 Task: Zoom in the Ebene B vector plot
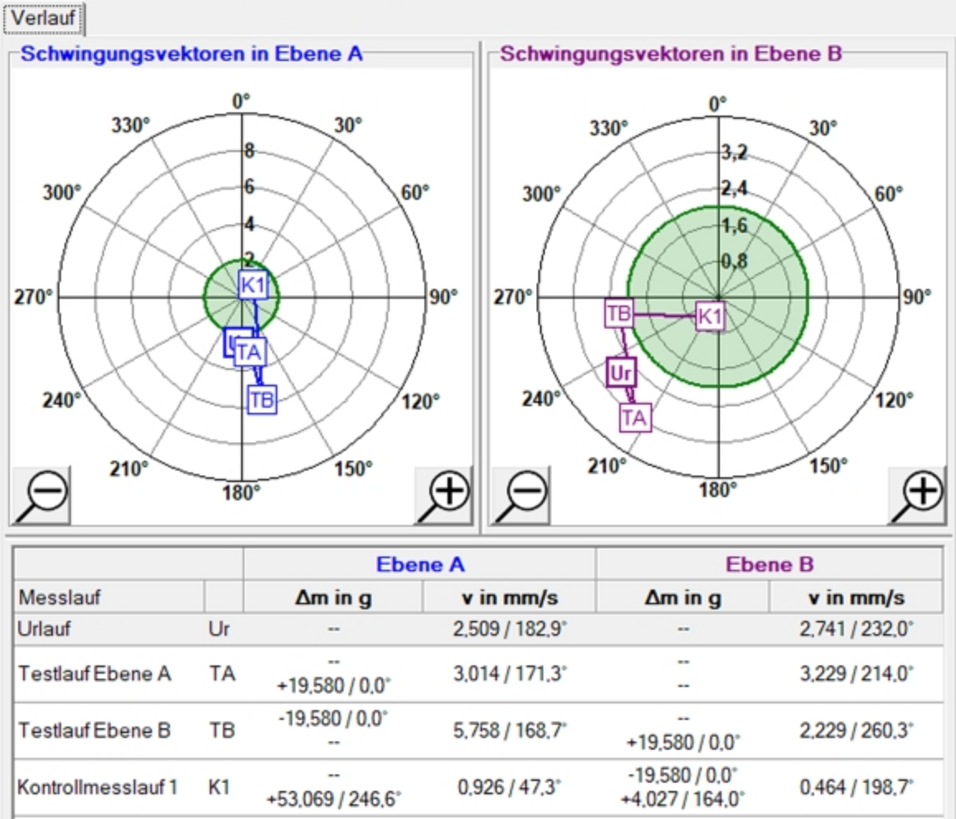(918, 495)
